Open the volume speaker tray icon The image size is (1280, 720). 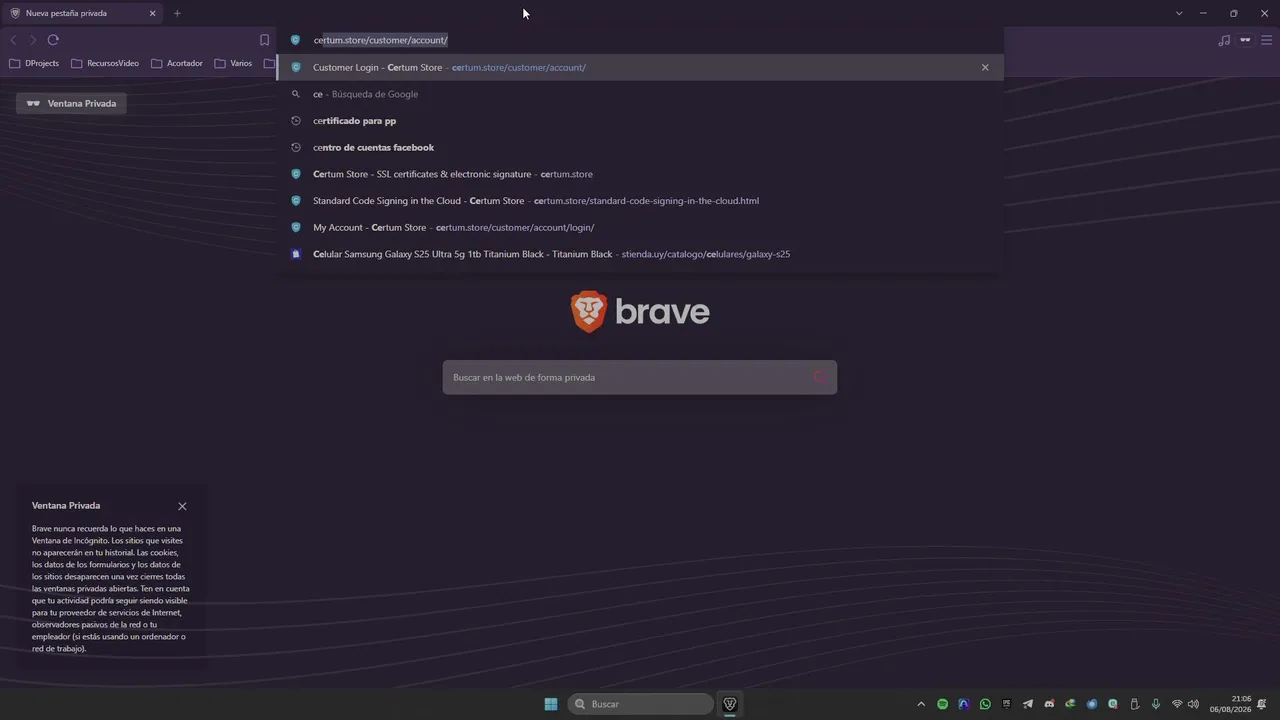tap(1193, 704)
